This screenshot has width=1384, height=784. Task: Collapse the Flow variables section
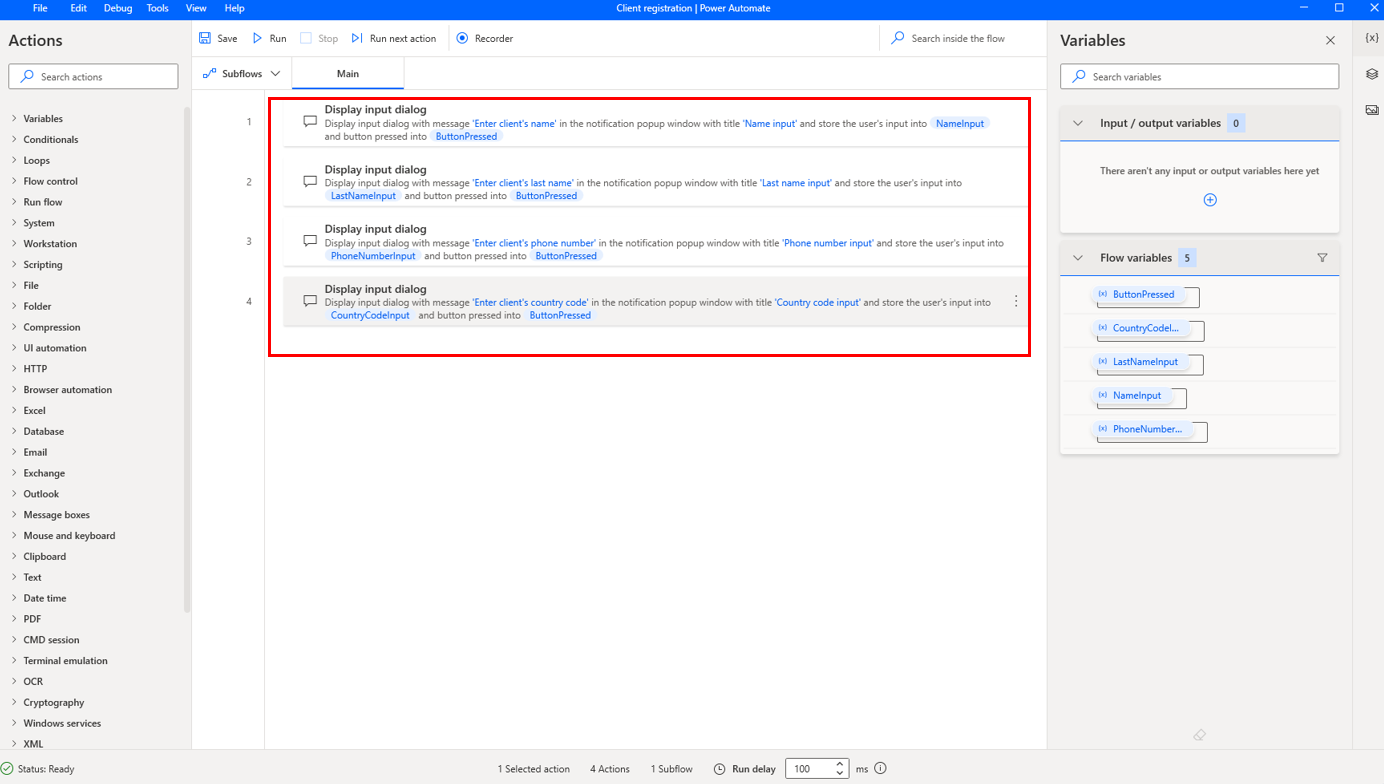click(x=1077, y=257)
